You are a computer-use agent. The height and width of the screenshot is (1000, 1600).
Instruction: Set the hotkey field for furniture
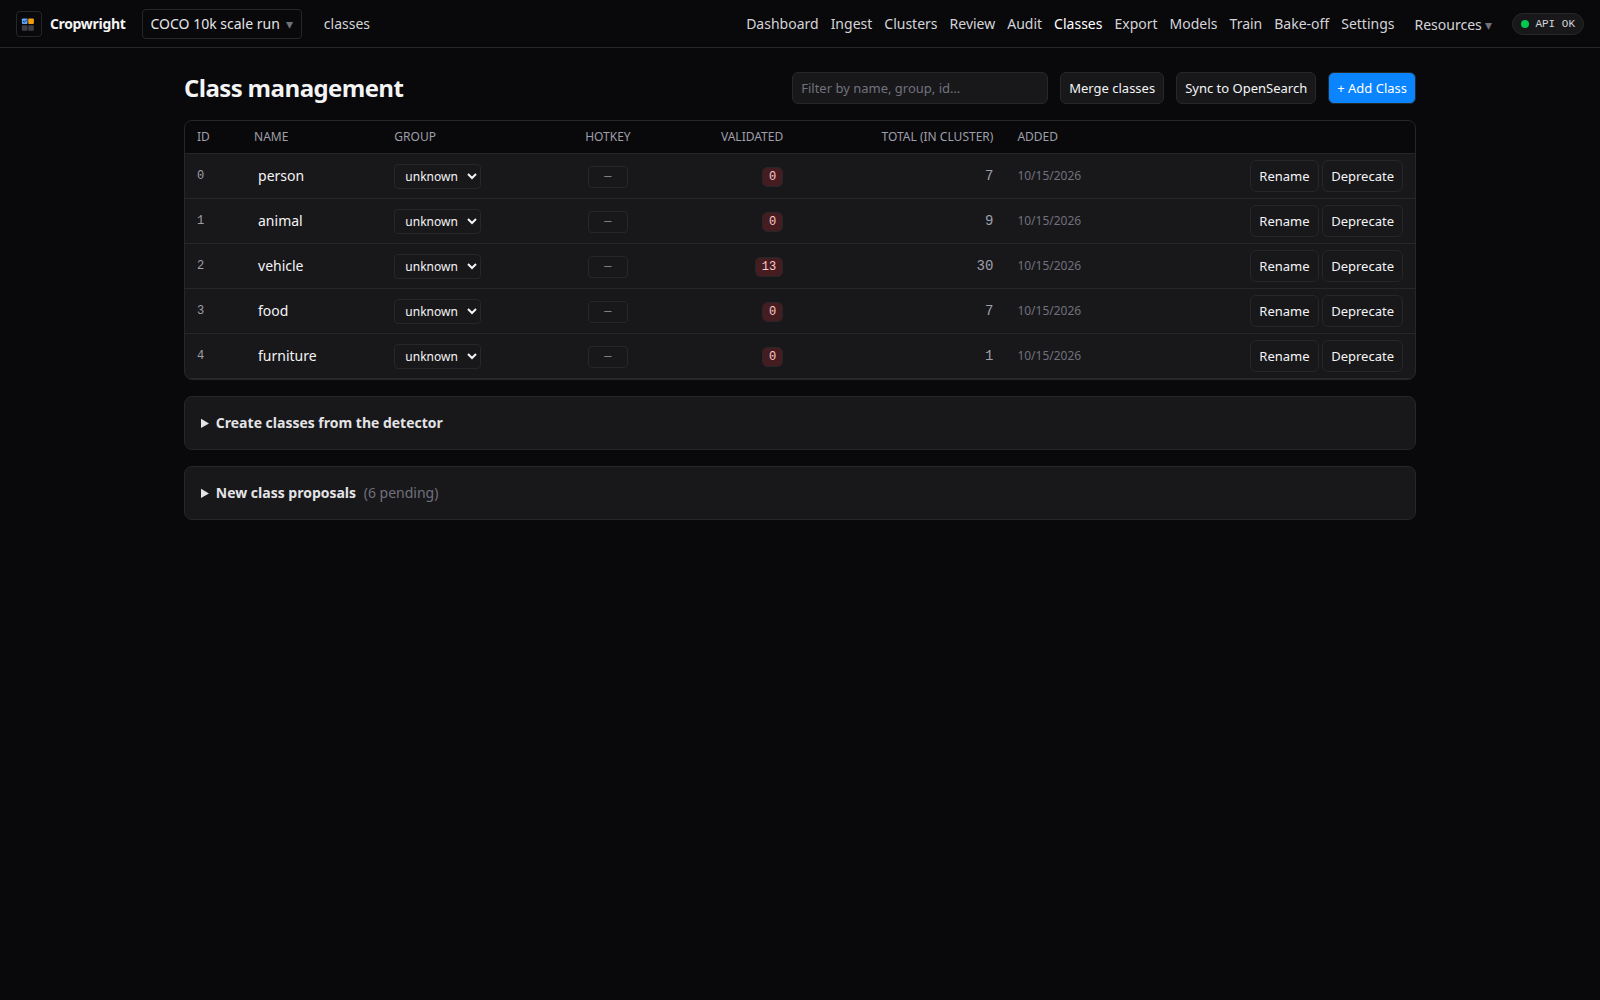click(x=608, y=356)
